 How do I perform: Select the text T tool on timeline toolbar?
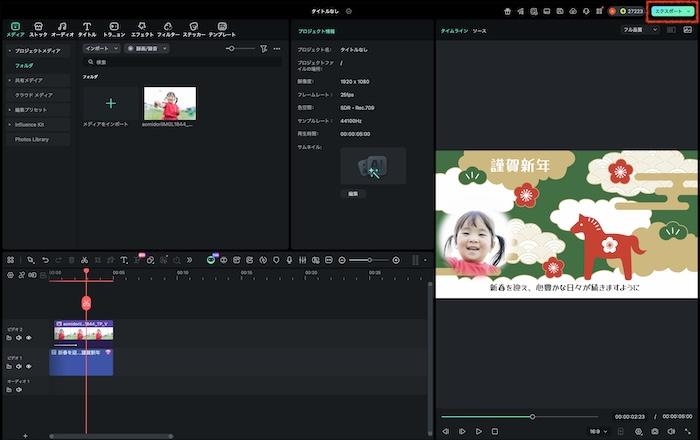[124, 260]
